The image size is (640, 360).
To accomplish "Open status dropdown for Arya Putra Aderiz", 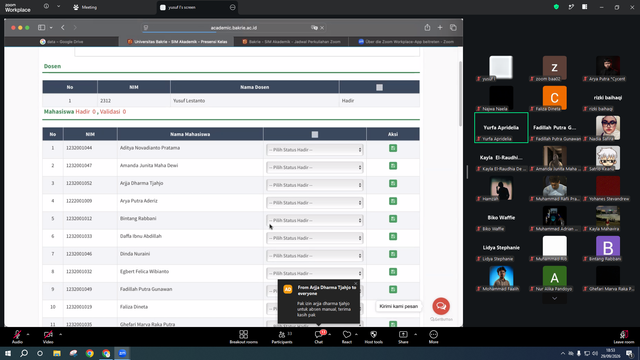I will pos(315,202).
